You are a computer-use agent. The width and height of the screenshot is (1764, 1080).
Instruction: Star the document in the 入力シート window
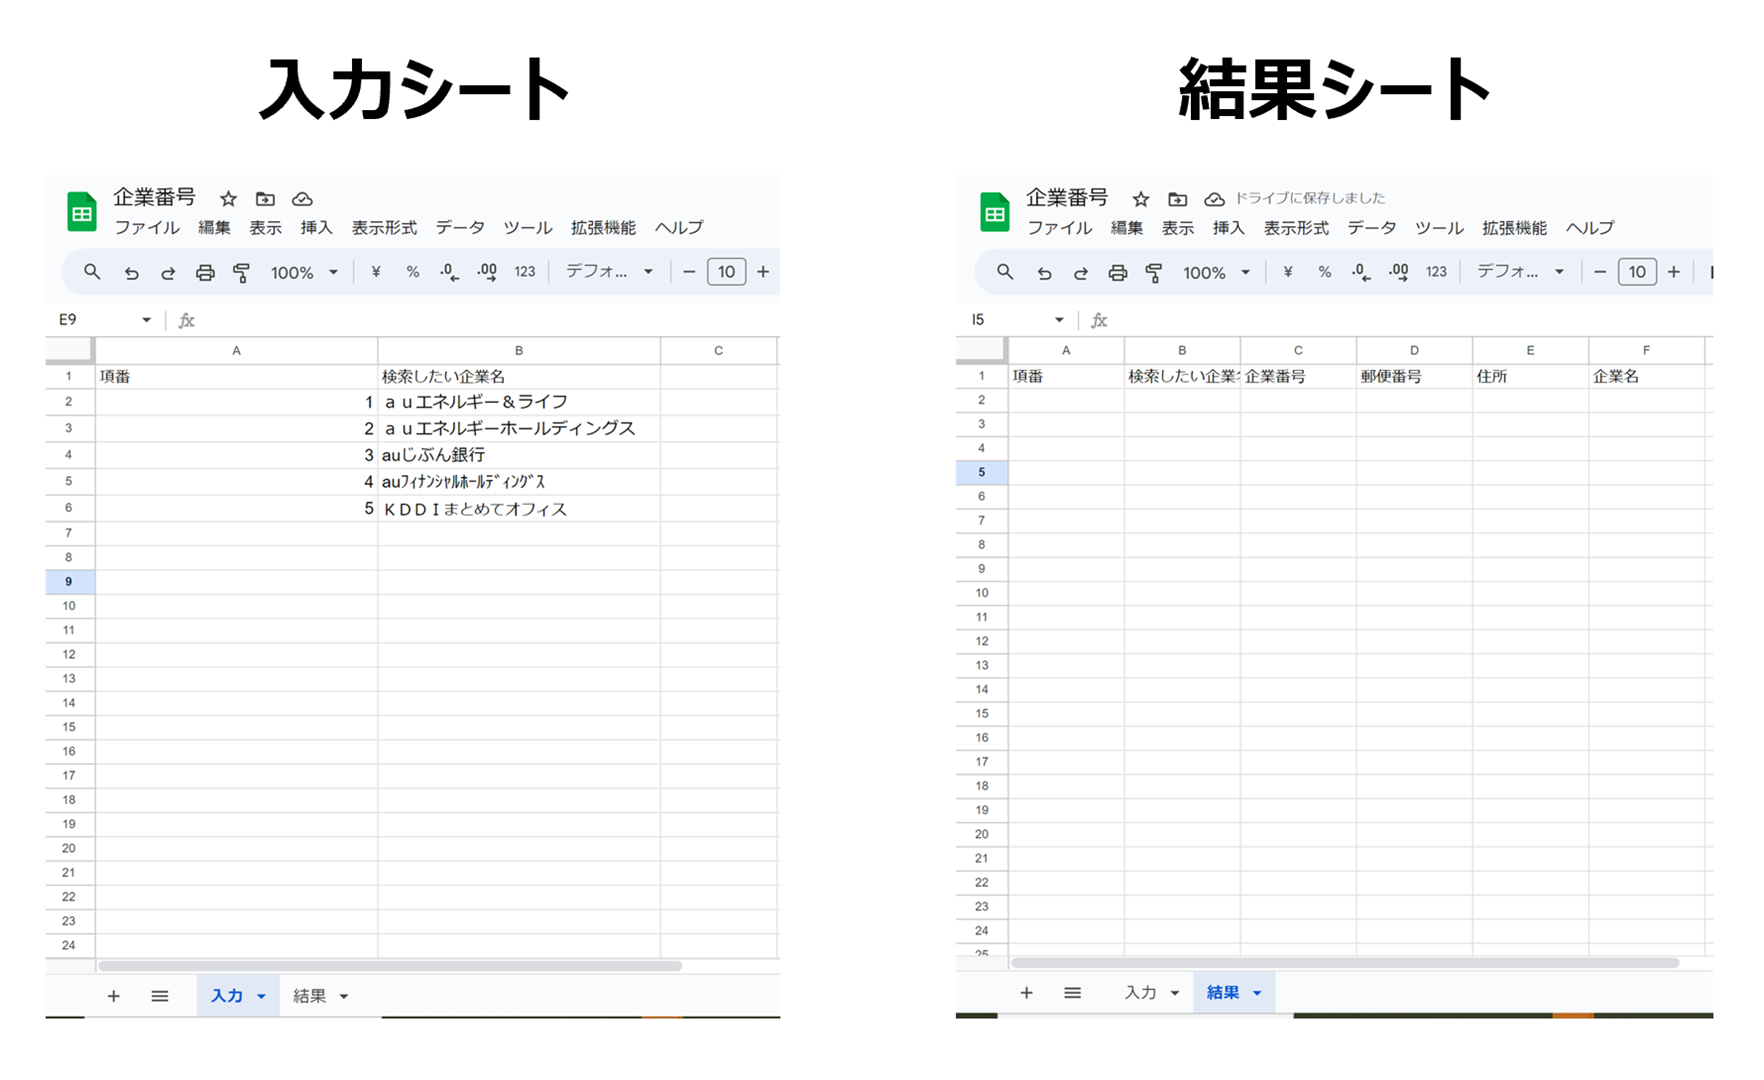(x=228, y=198)
